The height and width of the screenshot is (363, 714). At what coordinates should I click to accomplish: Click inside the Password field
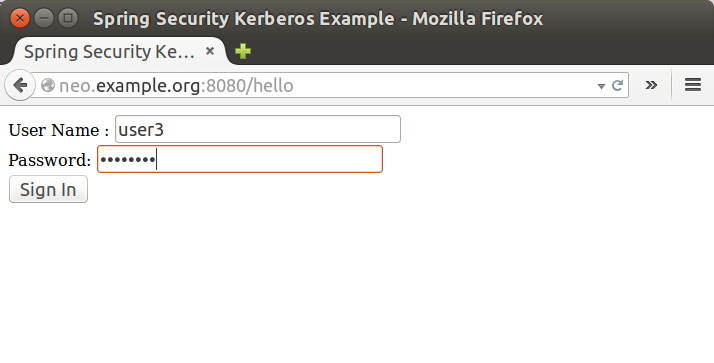coord(240,159)
